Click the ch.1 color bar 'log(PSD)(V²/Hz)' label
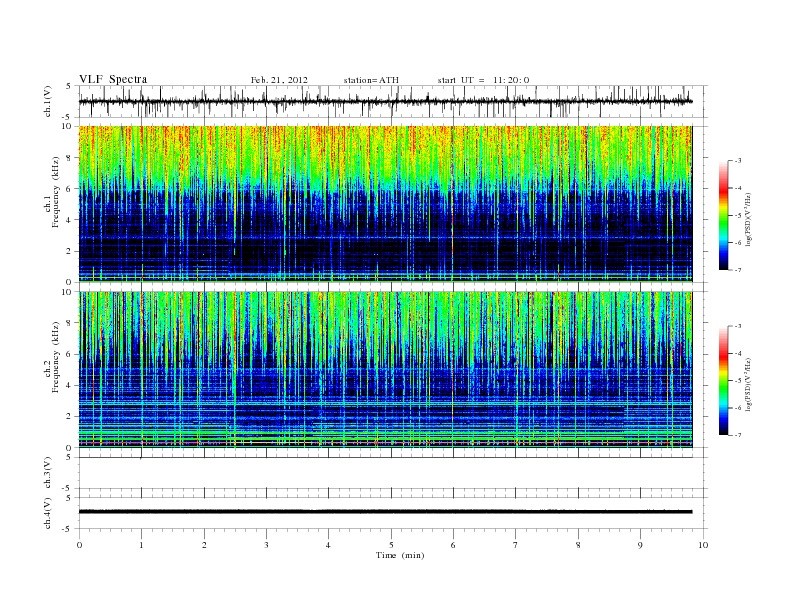This screenshot has width=792, height=612. 748,219
